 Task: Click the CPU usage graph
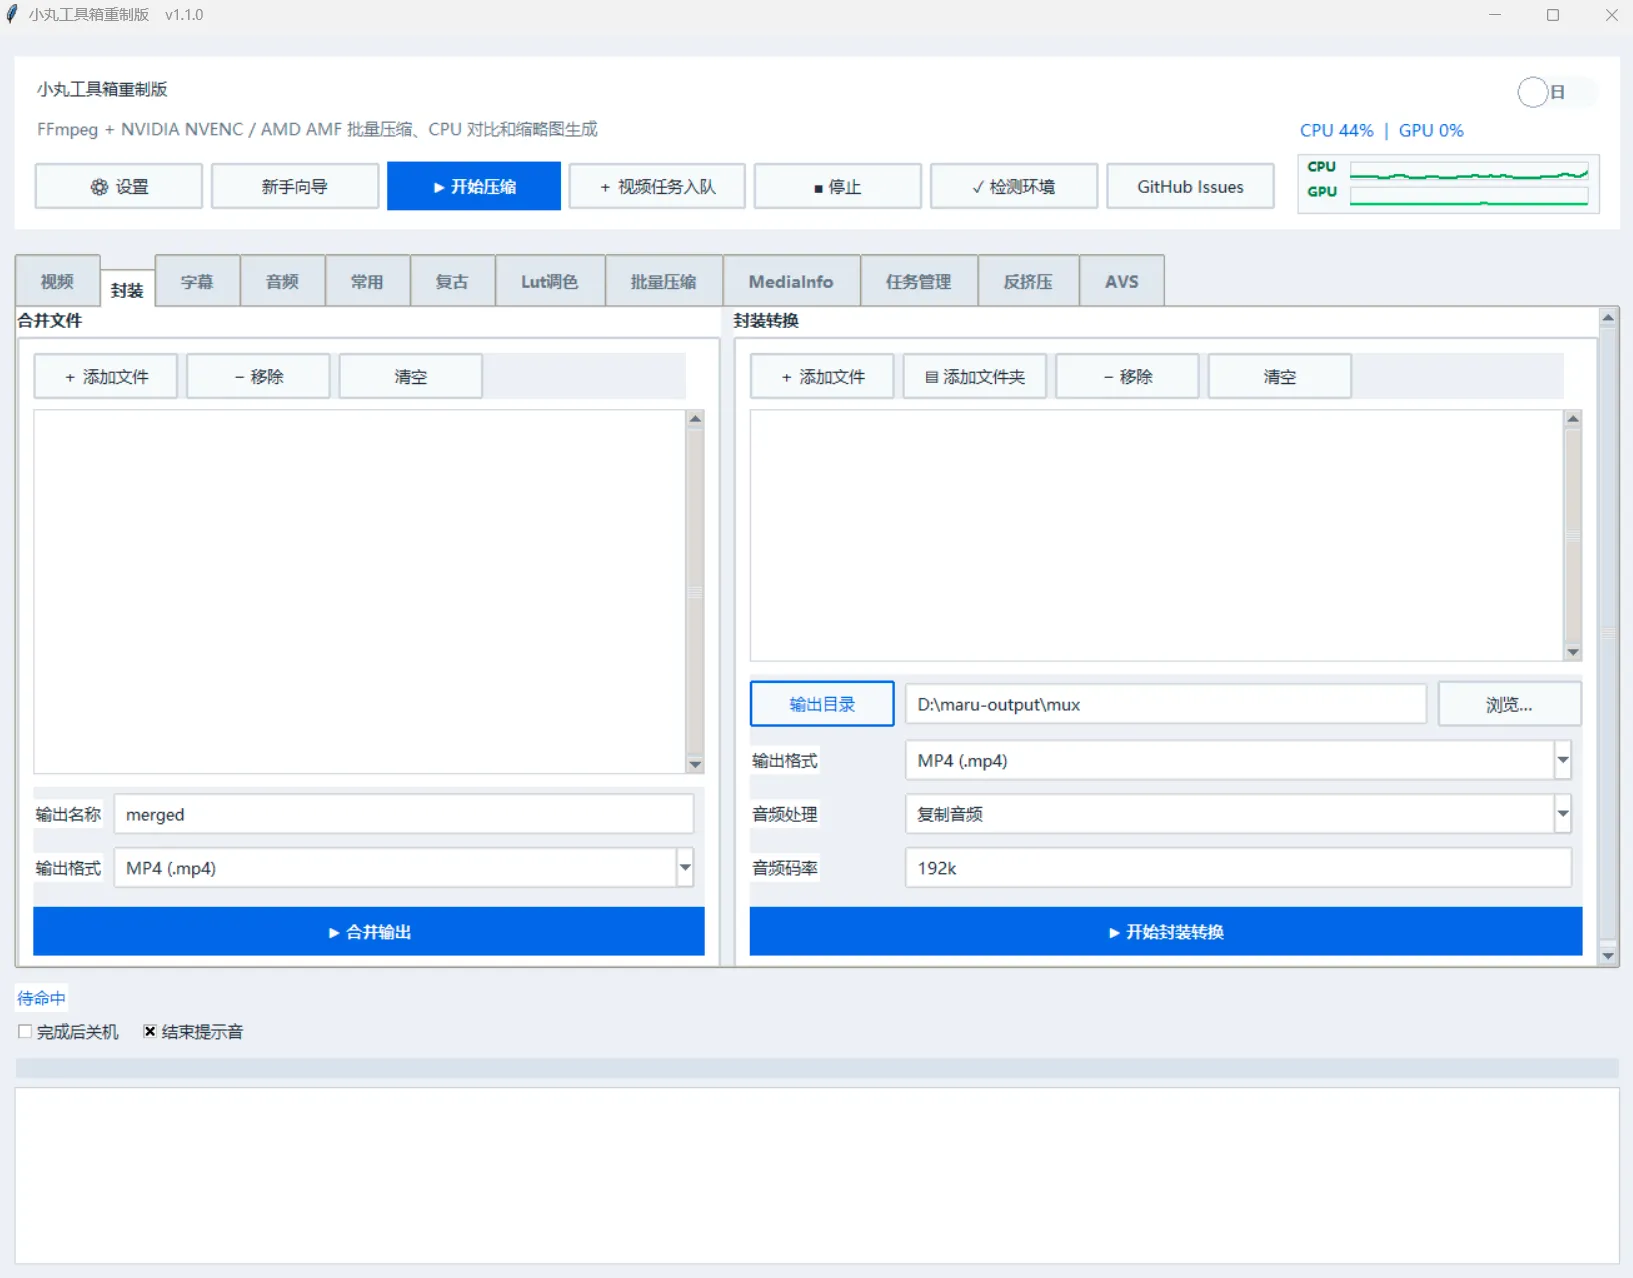tap(1468, 172)
